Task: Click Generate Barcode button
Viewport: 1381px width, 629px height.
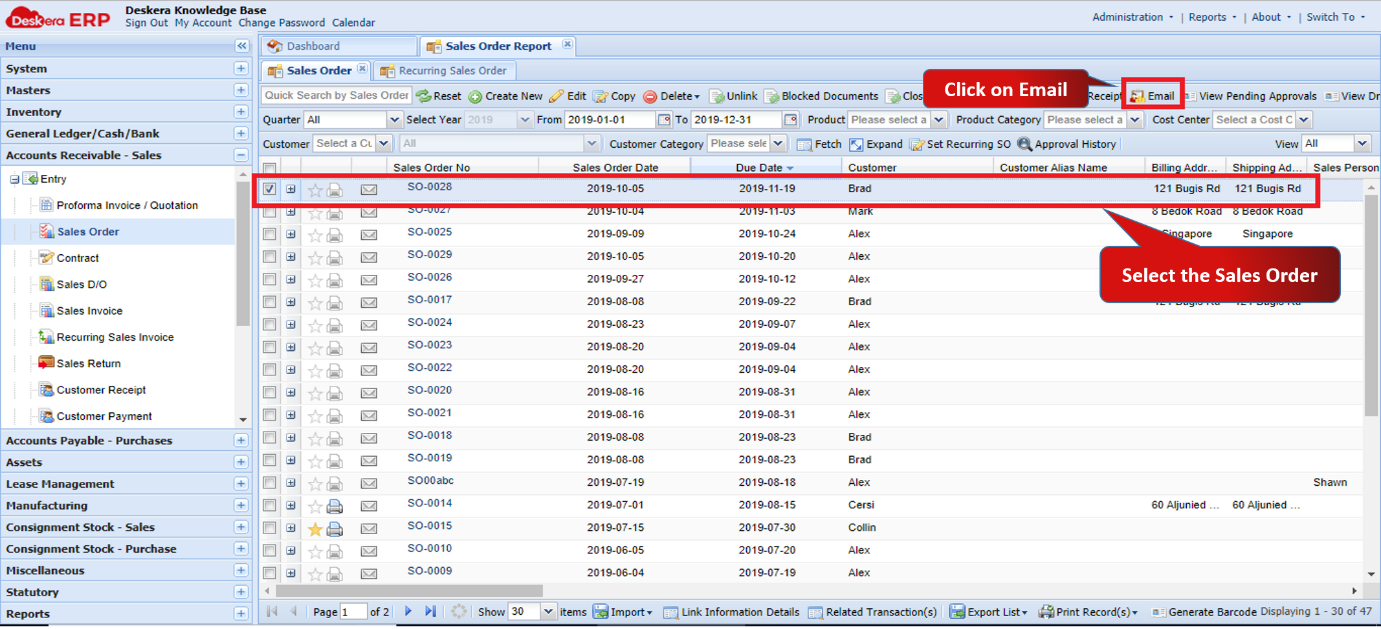Action: pos(1204,612)
